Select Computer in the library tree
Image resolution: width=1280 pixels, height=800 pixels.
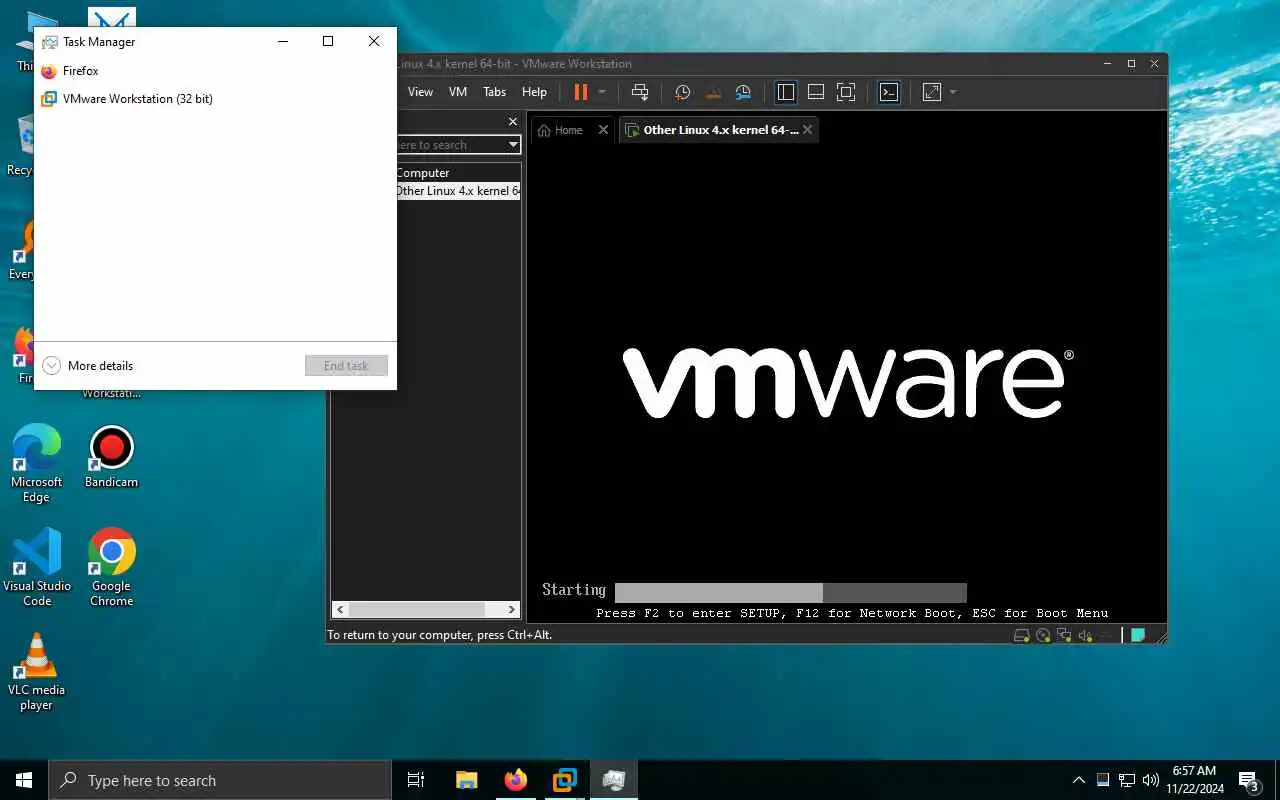pos(423,173)
